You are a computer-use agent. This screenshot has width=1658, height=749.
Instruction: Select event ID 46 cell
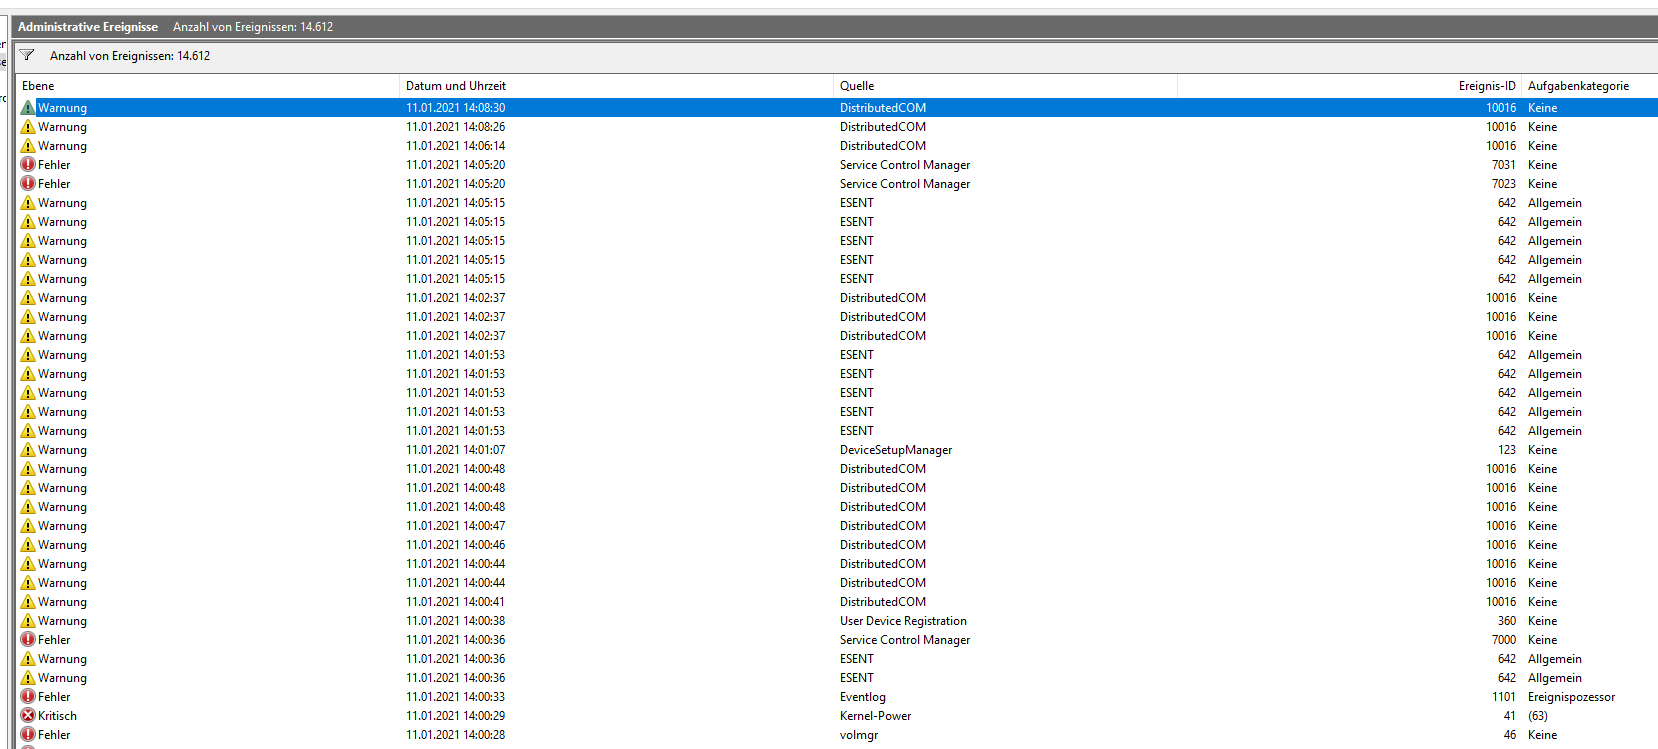(1509, 734)
